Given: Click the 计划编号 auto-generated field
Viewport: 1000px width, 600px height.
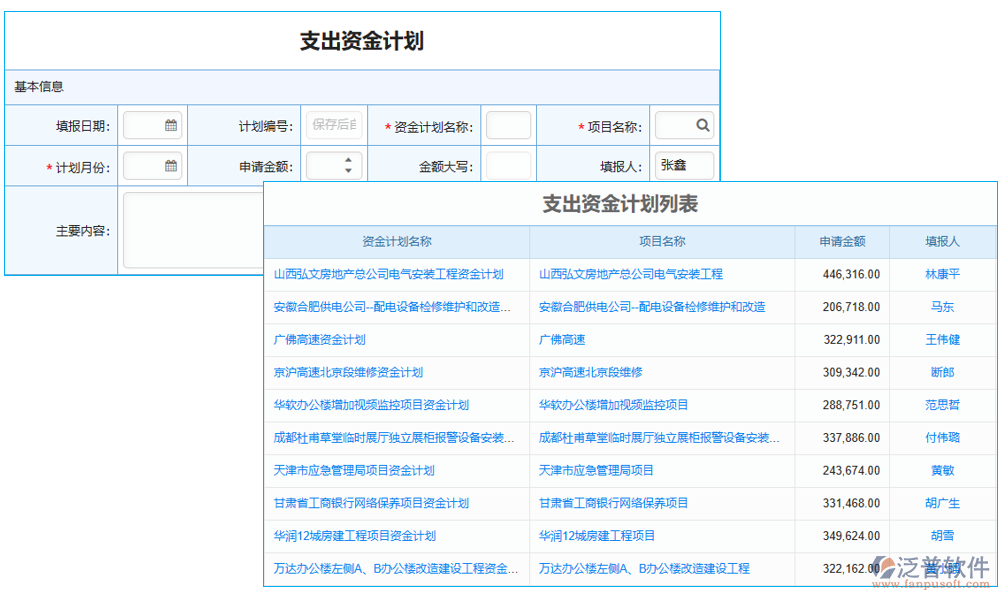Looking at the screenshot, I should coord(334,124).
